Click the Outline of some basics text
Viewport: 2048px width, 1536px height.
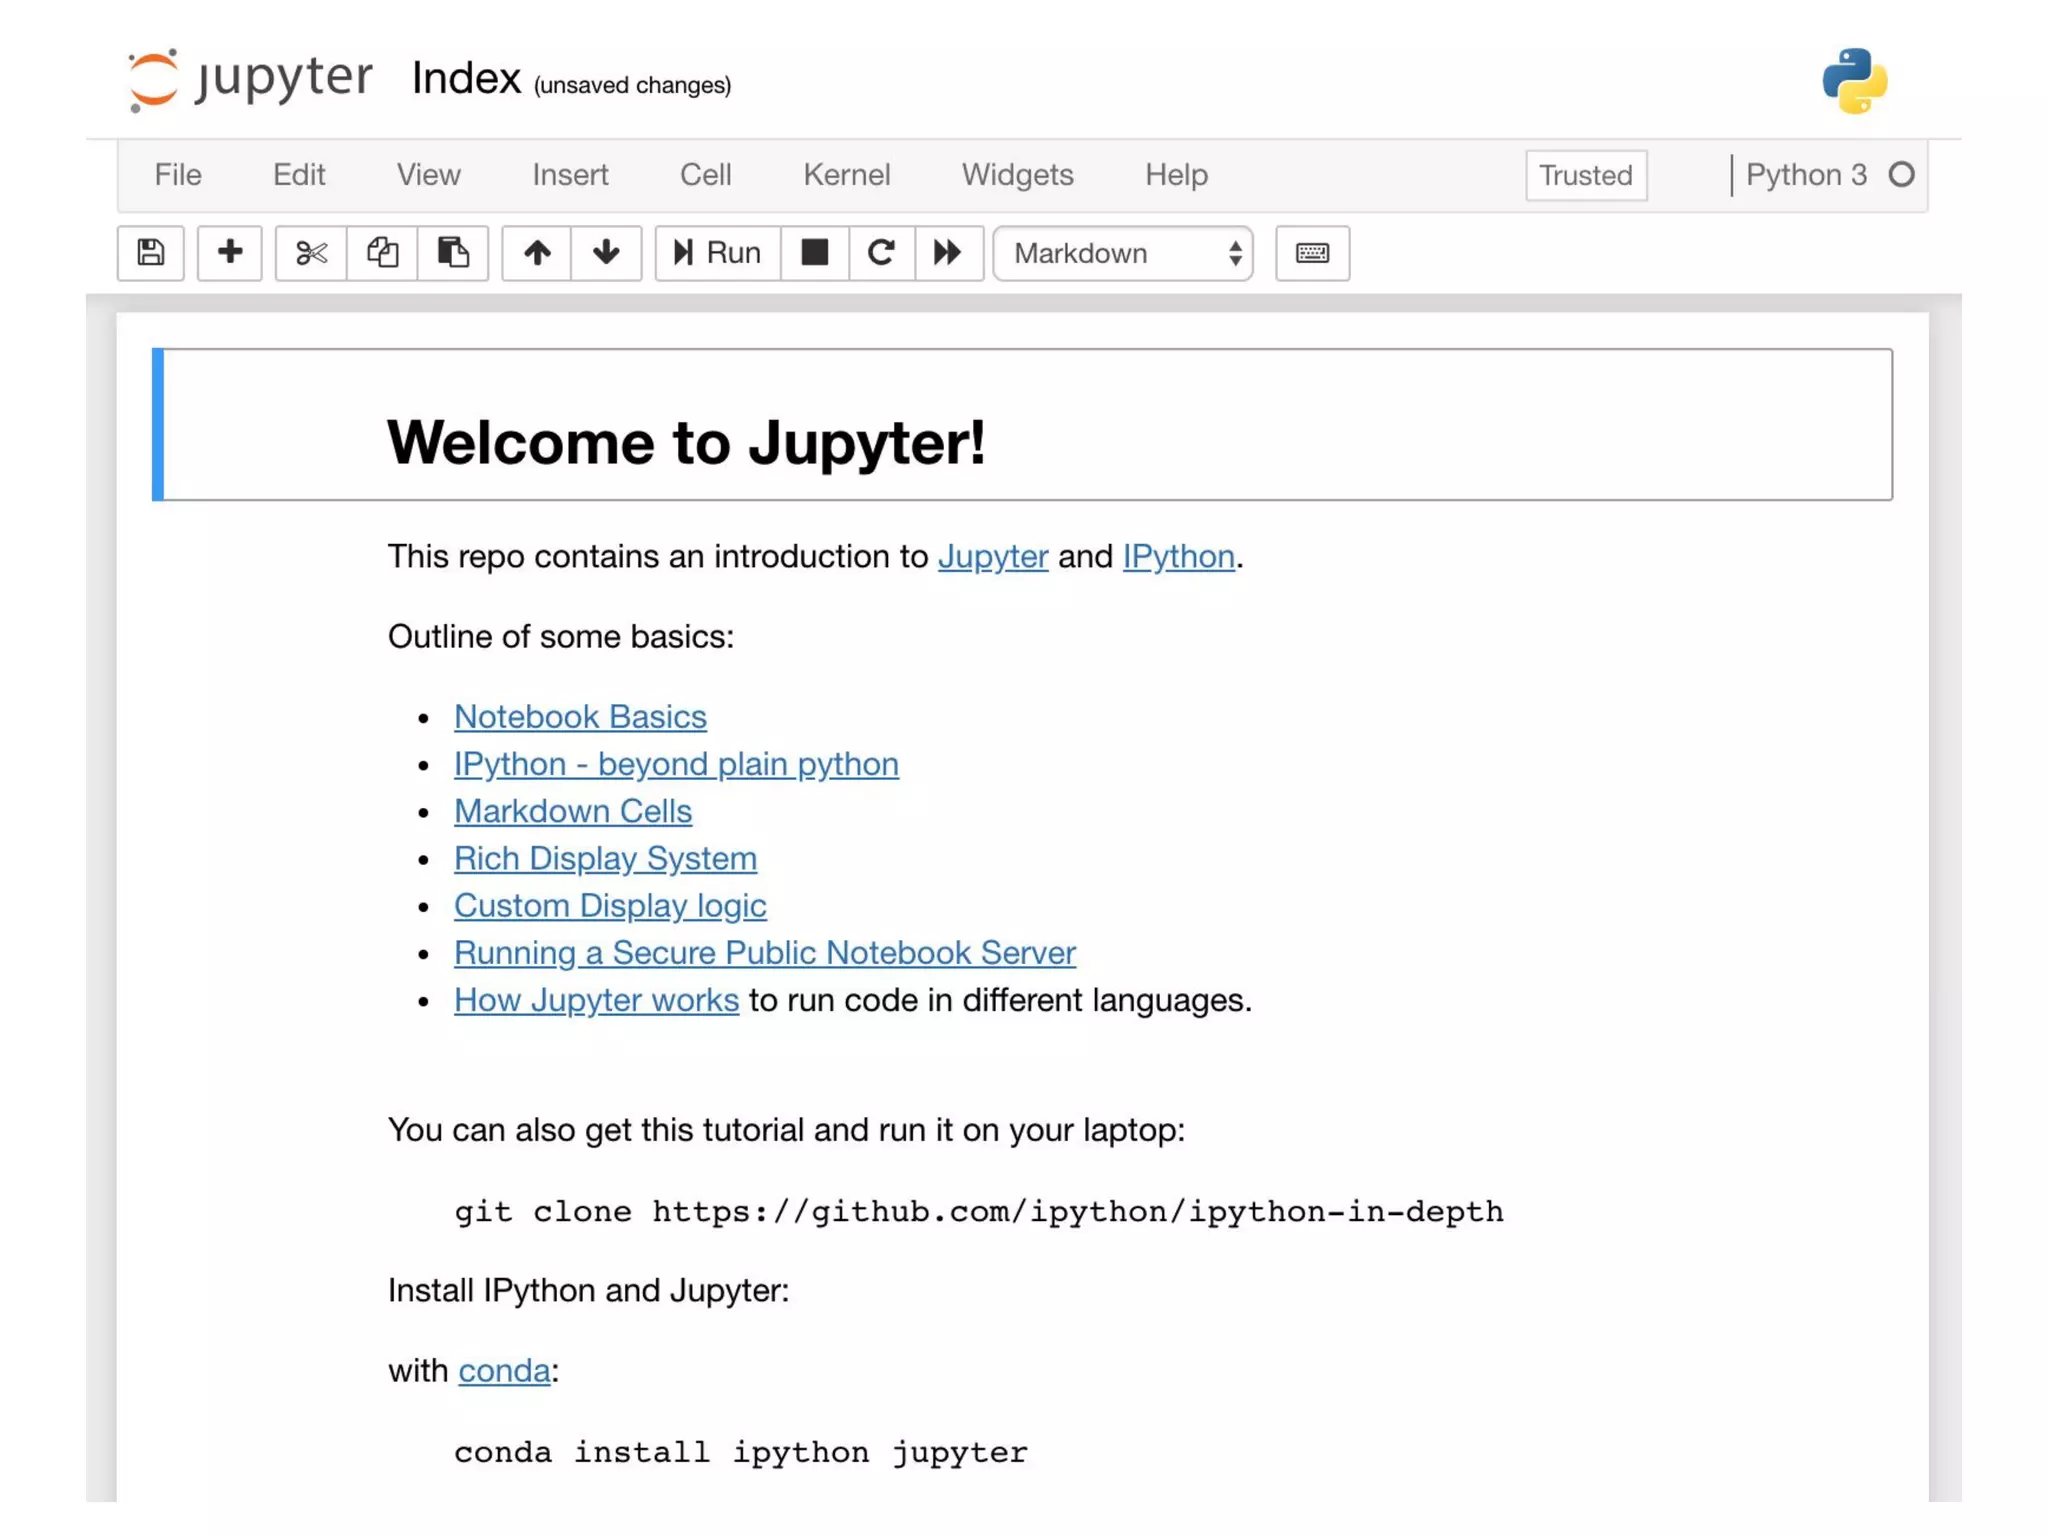click(561, 637)
